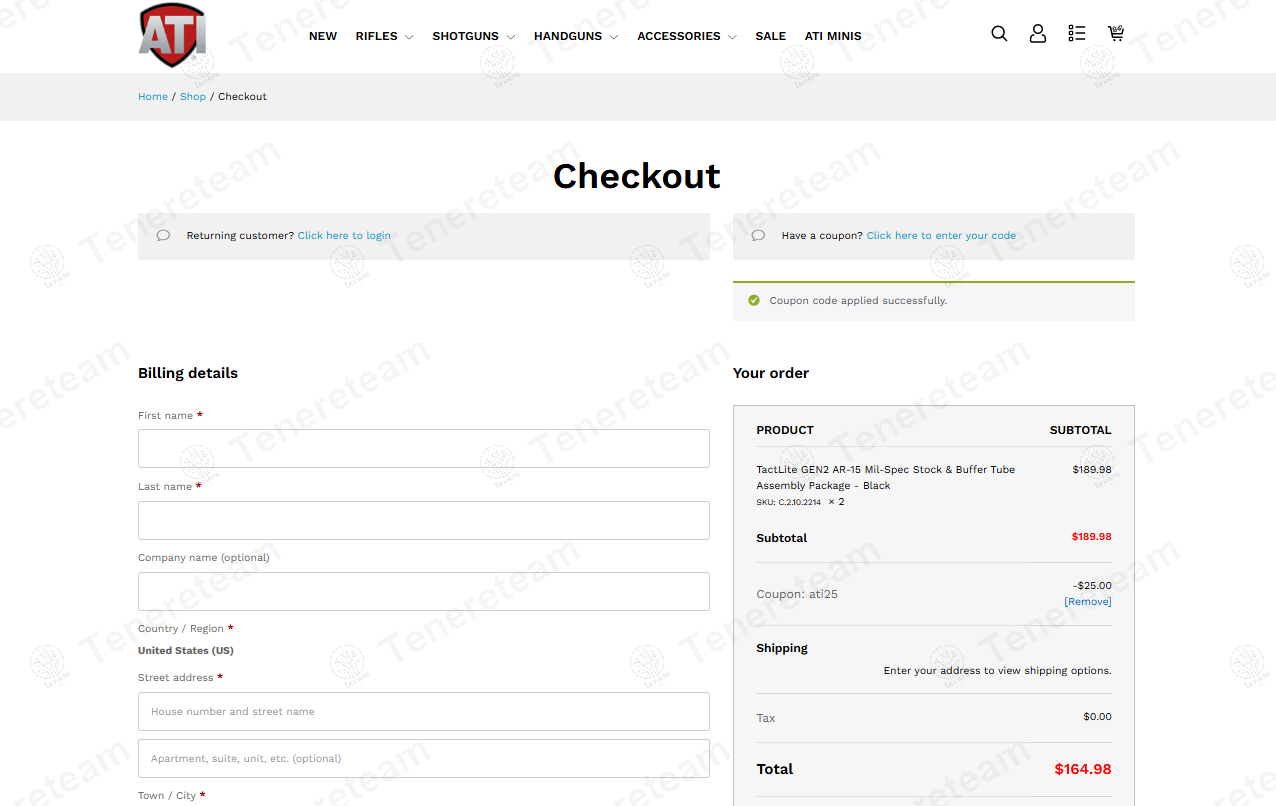Expand the Rifles dropdown menu
Viewport: 1276px width, 806px height.
tap(384, 36)
